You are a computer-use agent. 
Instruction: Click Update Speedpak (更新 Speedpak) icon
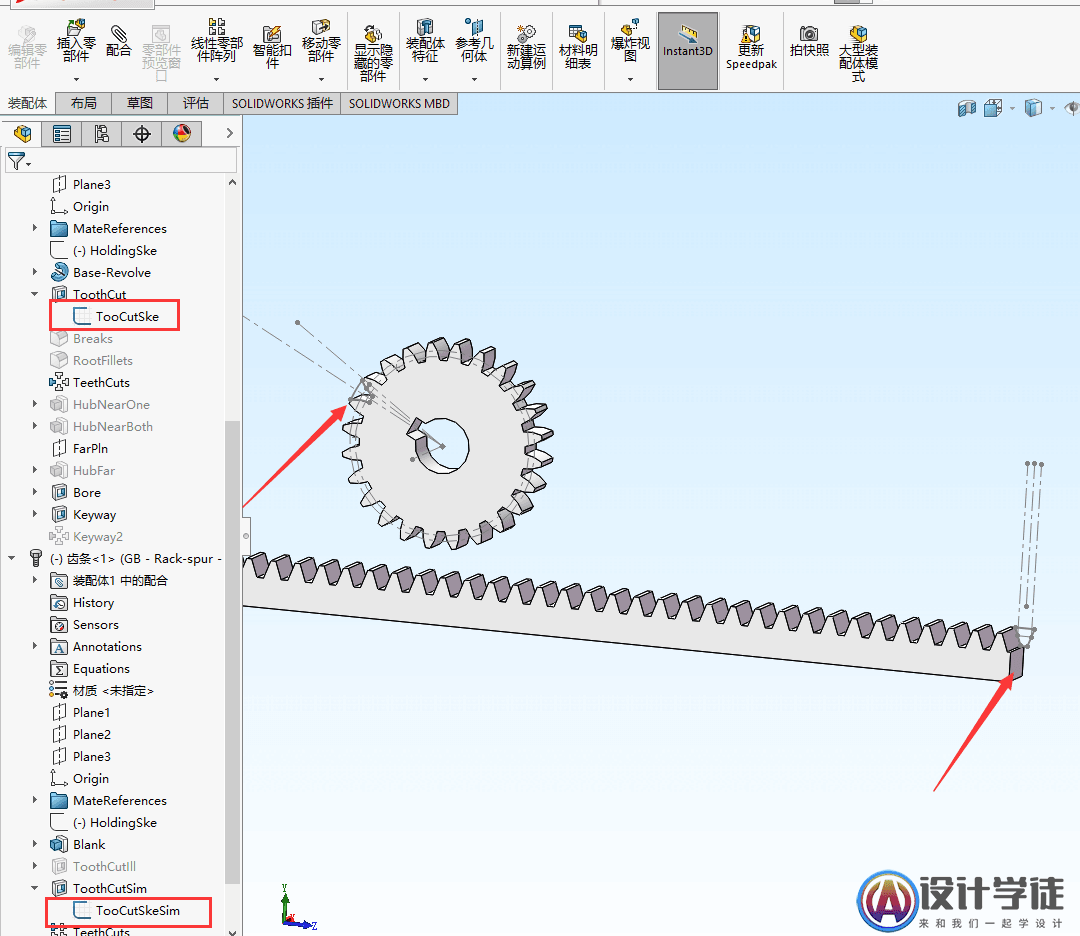tap(751, 47)
